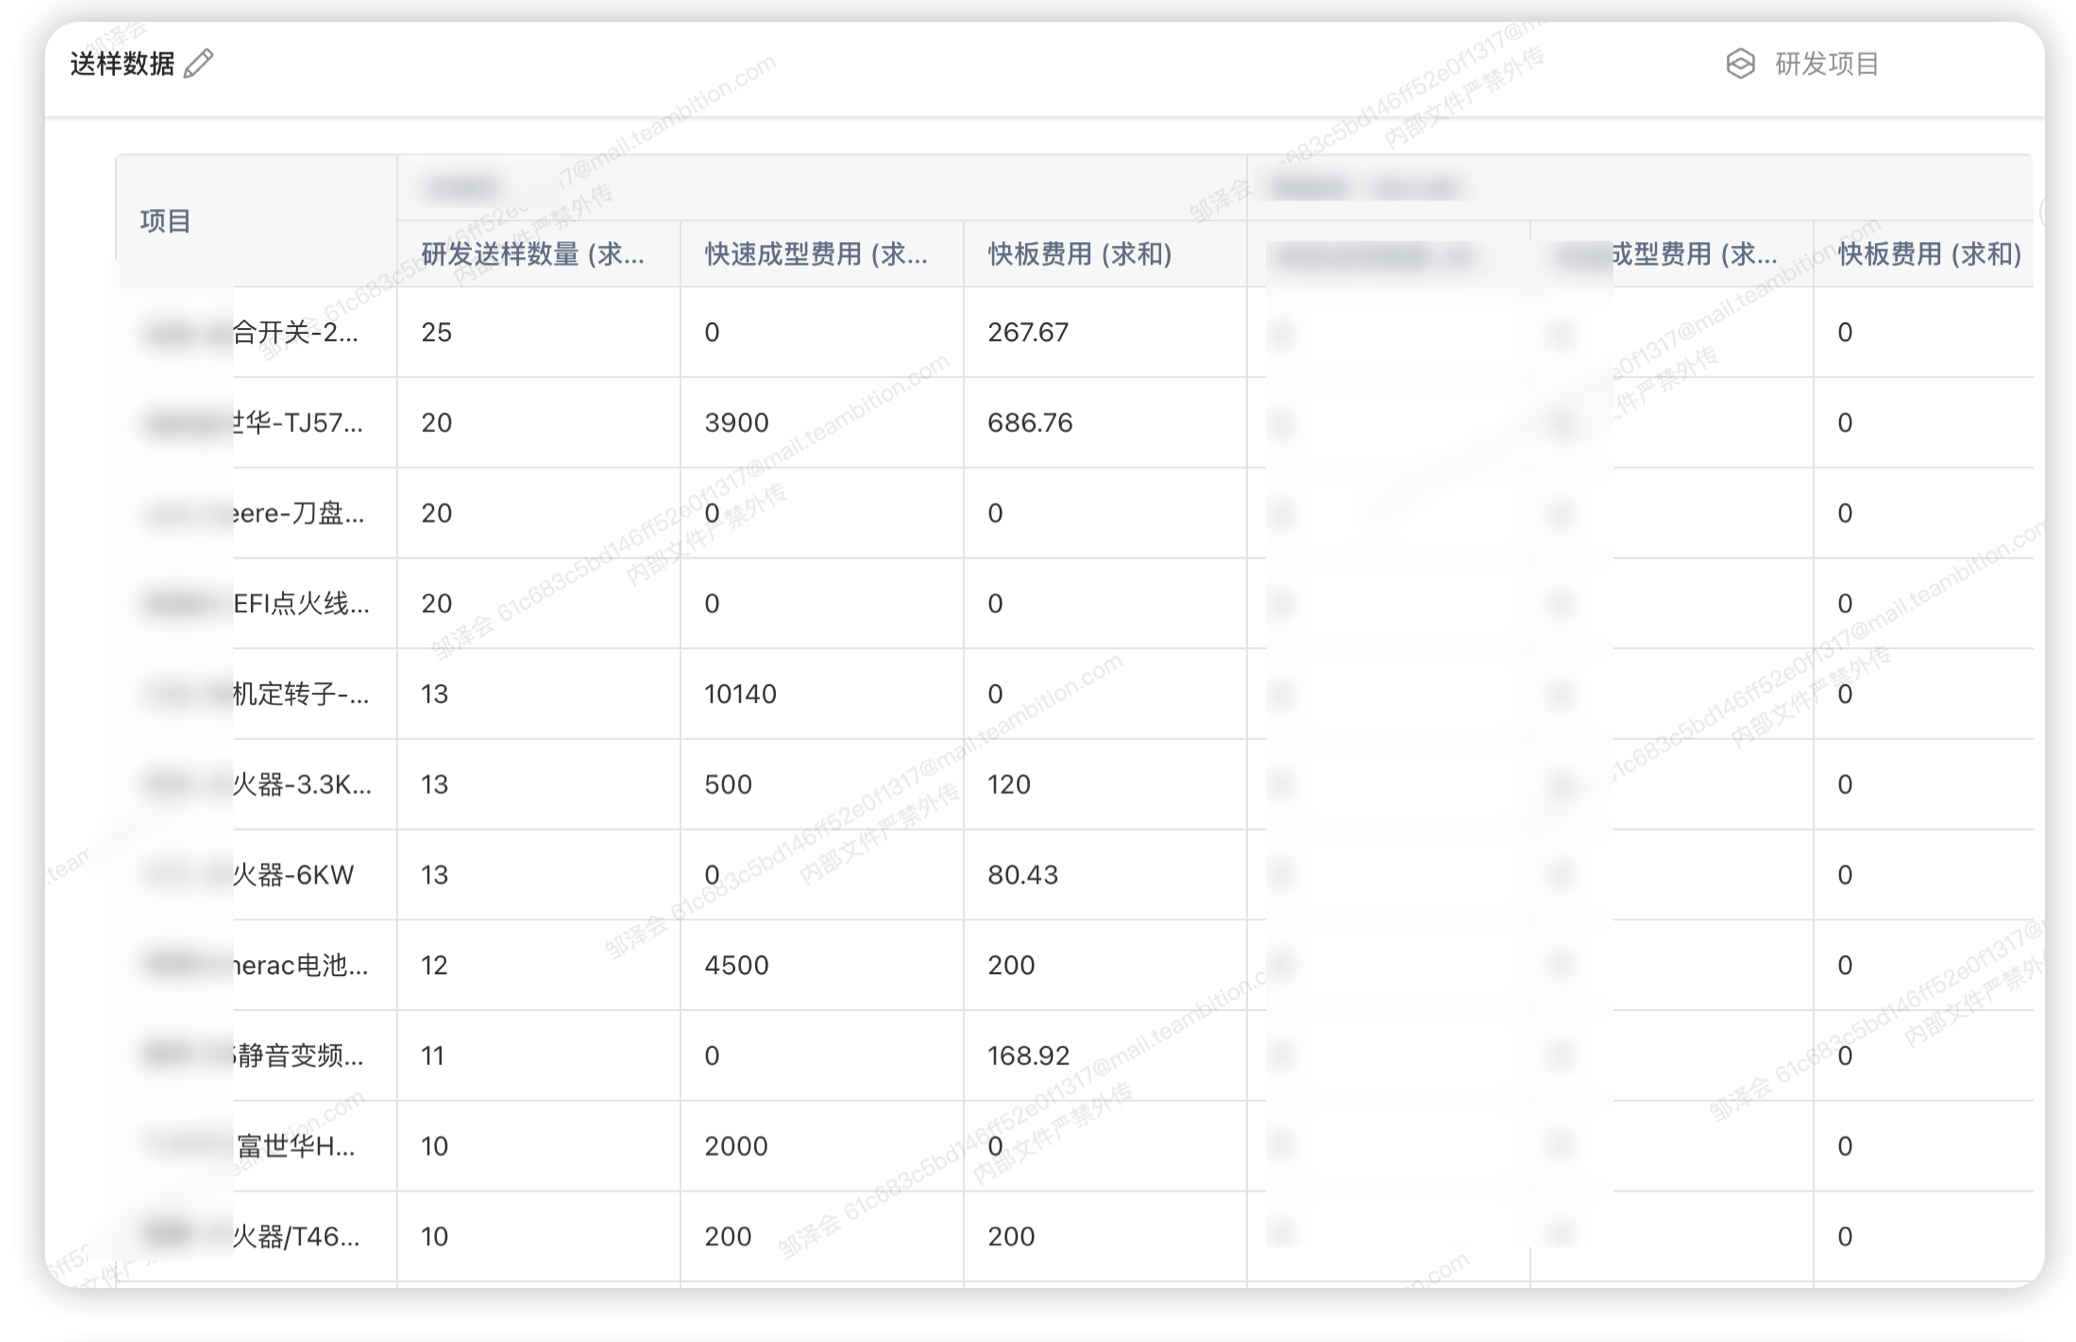
Task: Open the 研发项目 link
Action: click(x=1826, y=63)
